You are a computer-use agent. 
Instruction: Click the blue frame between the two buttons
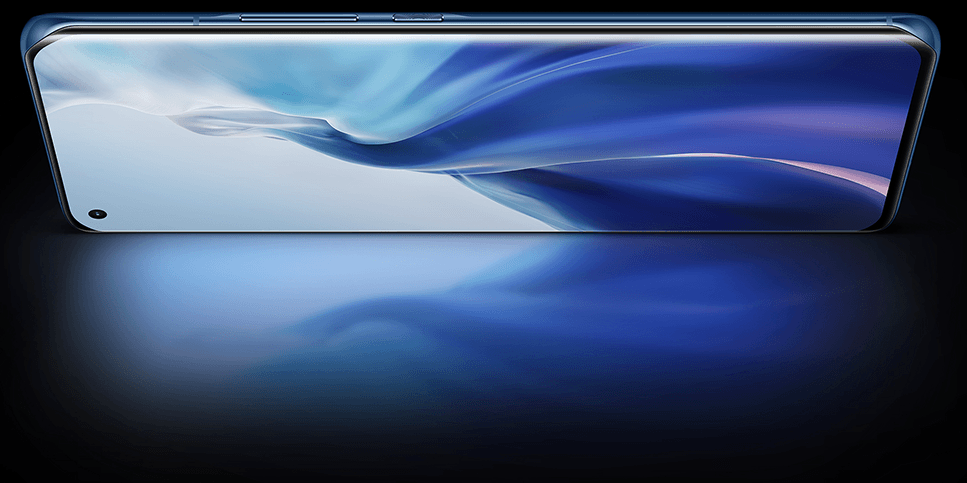pos(375,18)
